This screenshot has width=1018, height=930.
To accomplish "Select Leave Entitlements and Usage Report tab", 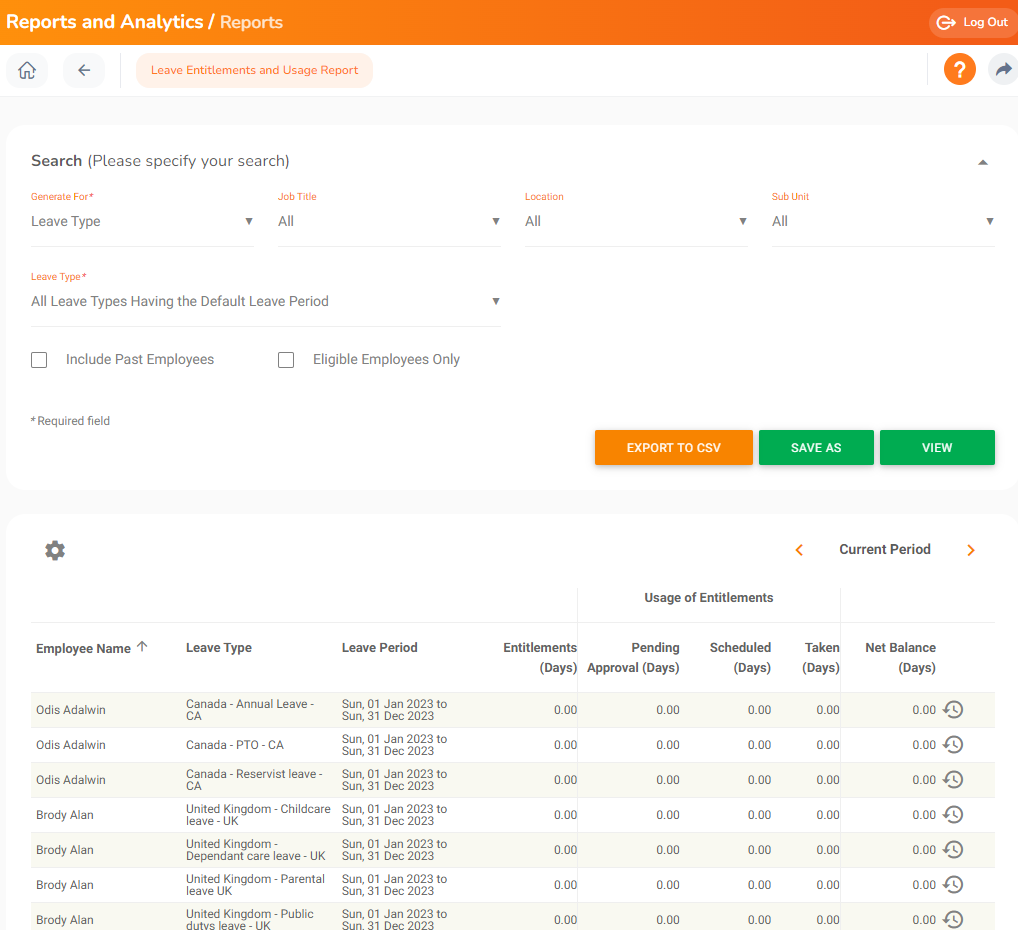I will click(x=254, y=70).
